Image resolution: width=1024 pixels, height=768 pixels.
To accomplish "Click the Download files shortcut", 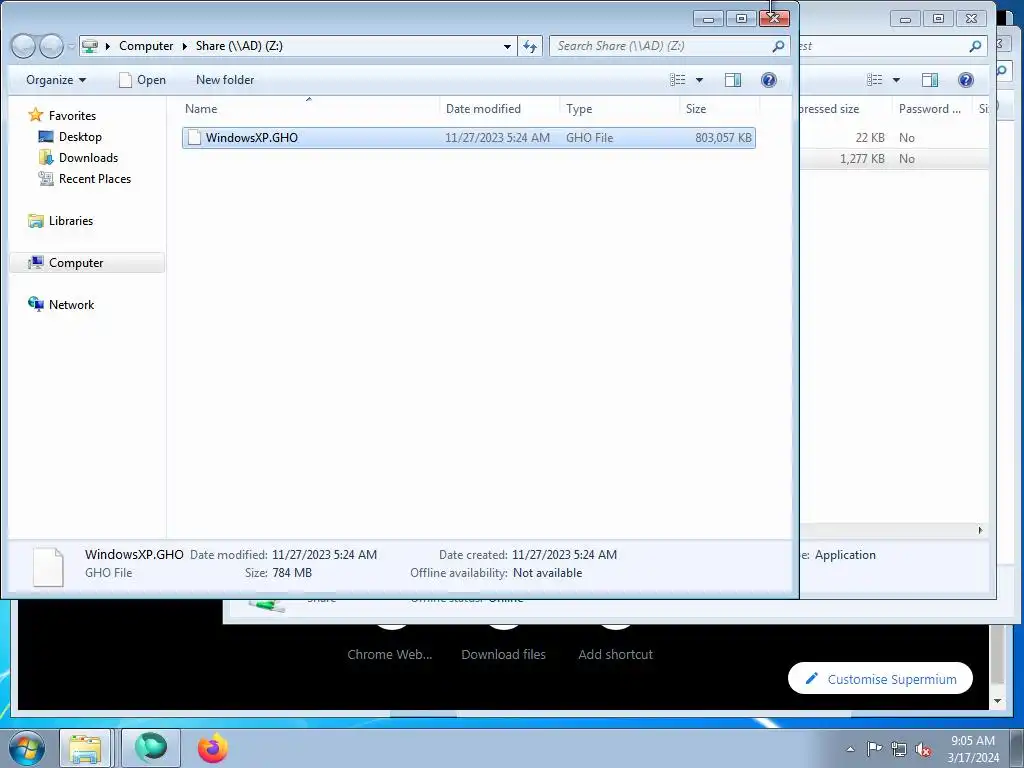I will point(504,654).
